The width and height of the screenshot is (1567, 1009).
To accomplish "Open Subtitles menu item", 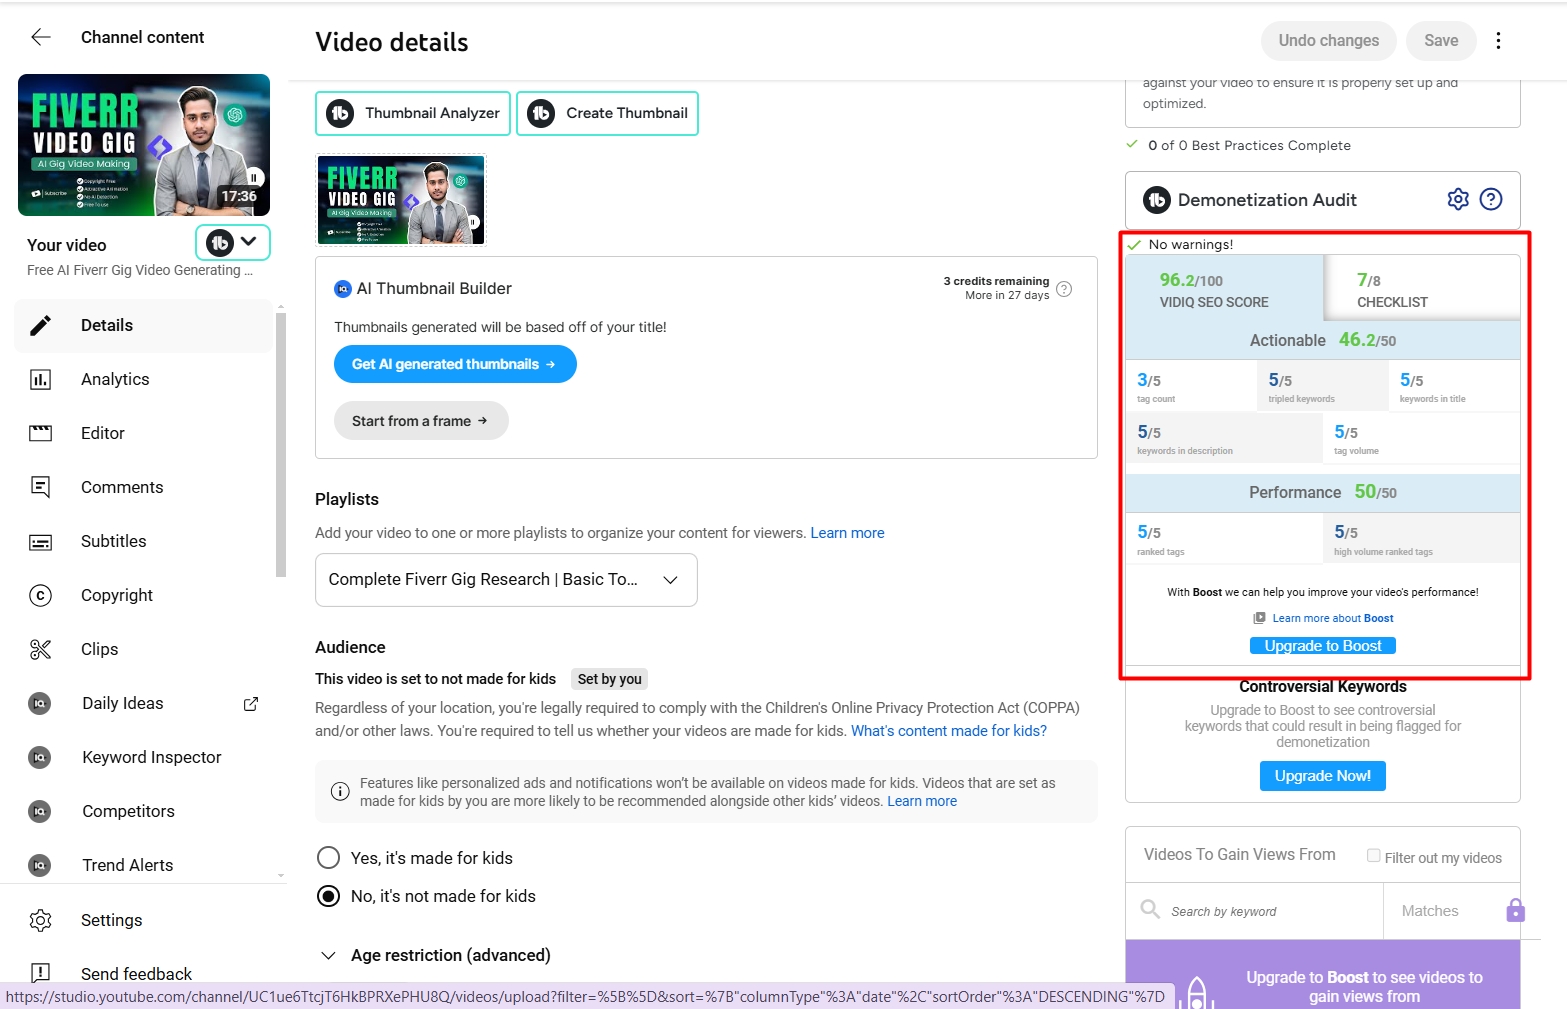I will click(x=144, y=541).
